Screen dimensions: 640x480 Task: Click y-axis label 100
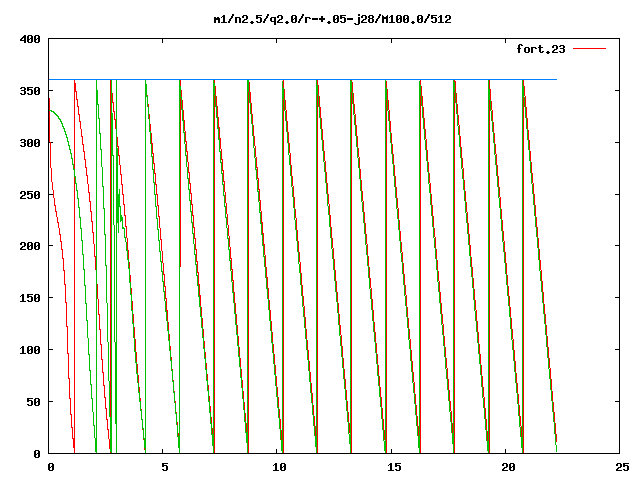[30, 350]
